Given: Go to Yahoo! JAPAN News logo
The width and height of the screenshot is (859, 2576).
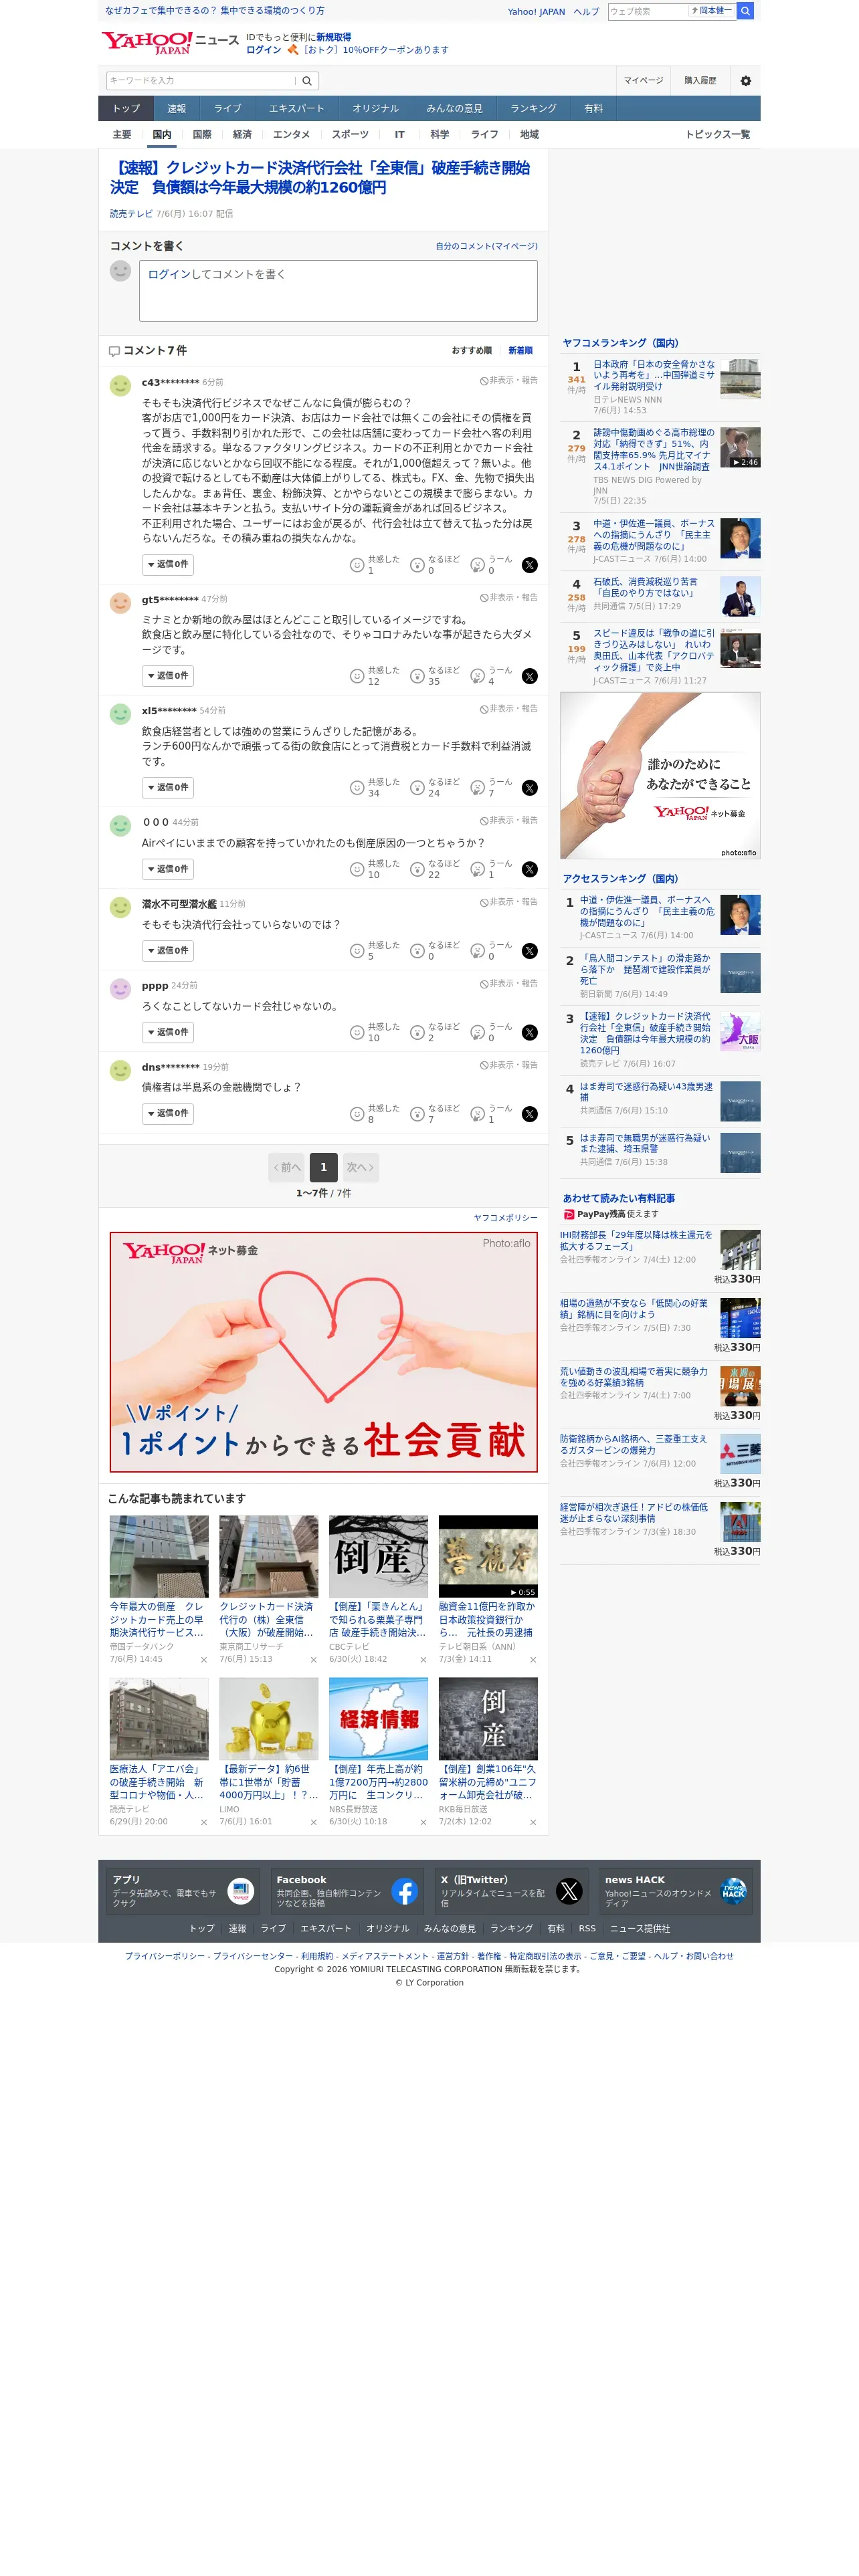Looking at the screenshot, I should tap(170, 43).
